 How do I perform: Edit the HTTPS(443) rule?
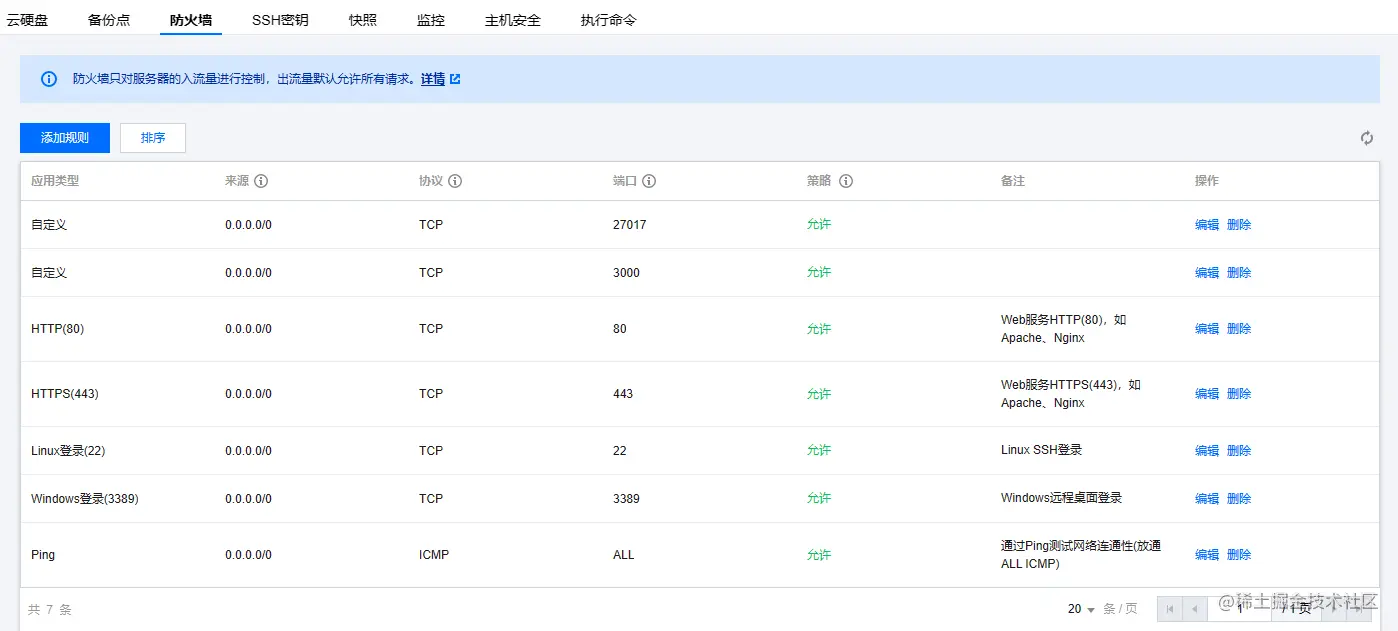pos(1207,394)
